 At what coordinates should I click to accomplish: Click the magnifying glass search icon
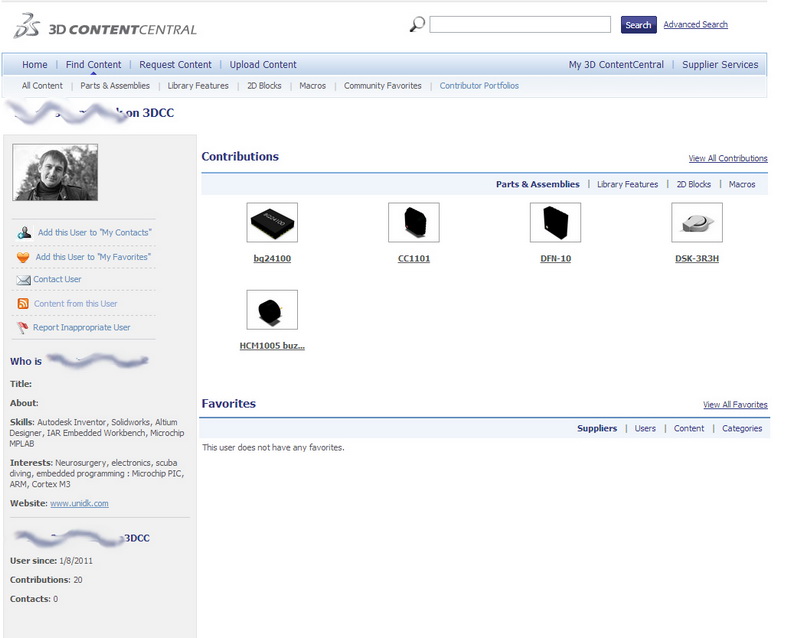(x=417, y=24)
